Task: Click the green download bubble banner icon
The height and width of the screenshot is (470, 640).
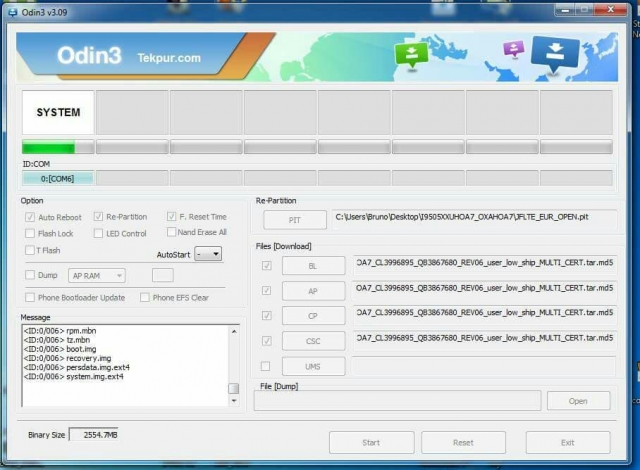Action: click(411, 55)
